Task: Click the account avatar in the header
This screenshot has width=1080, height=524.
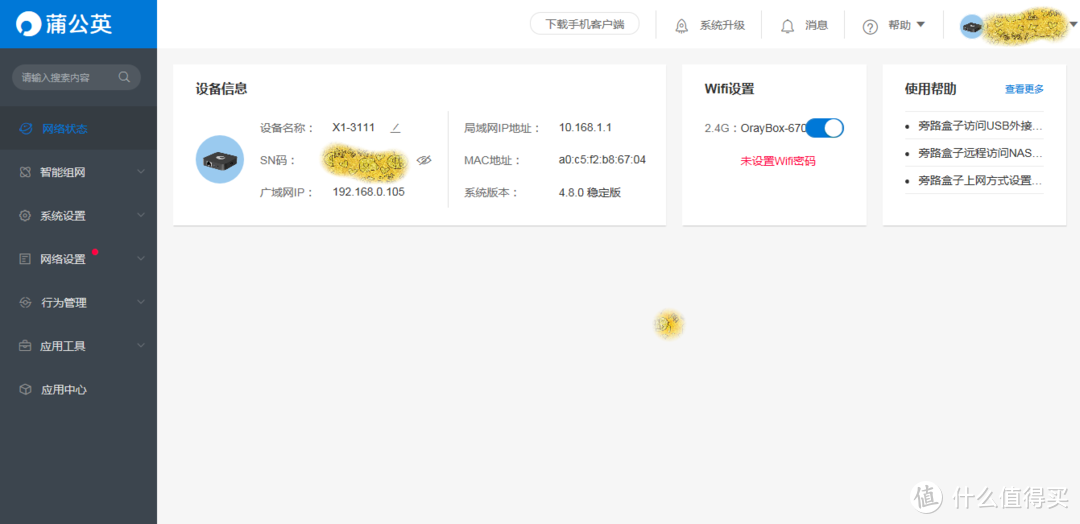Action: (x=972, y=26)
